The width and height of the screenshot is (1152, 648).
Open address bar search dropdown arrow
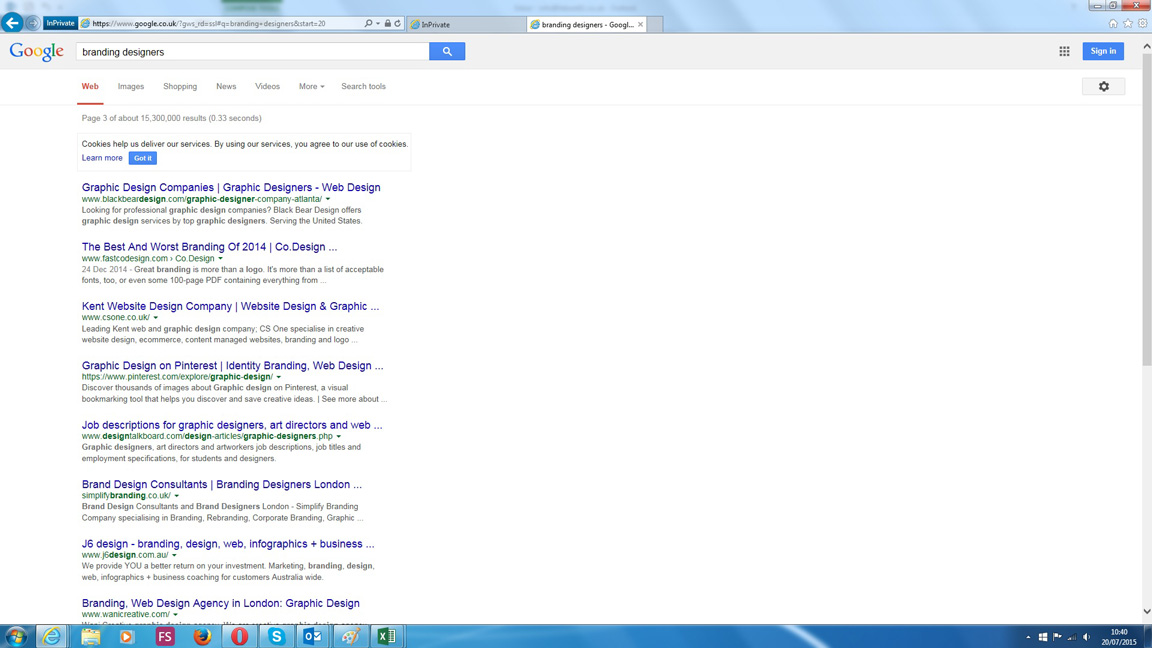pyautogui.click(x=378, y=23)
